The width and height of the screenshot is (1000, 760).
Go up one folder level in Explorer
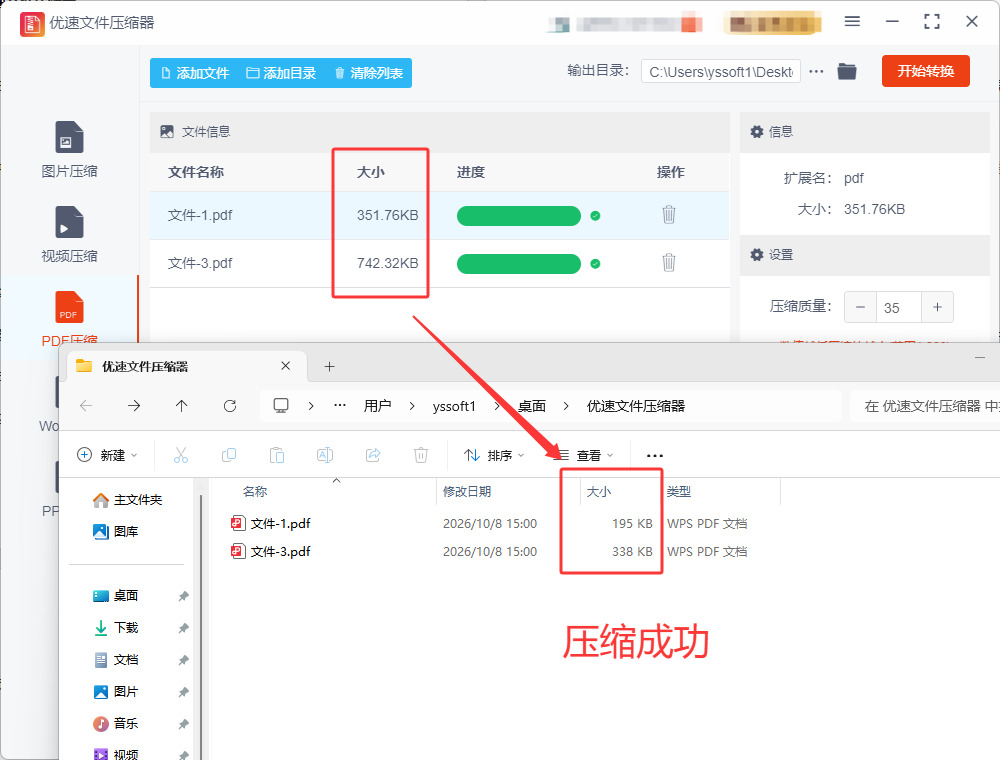click(x=182, y=406)
